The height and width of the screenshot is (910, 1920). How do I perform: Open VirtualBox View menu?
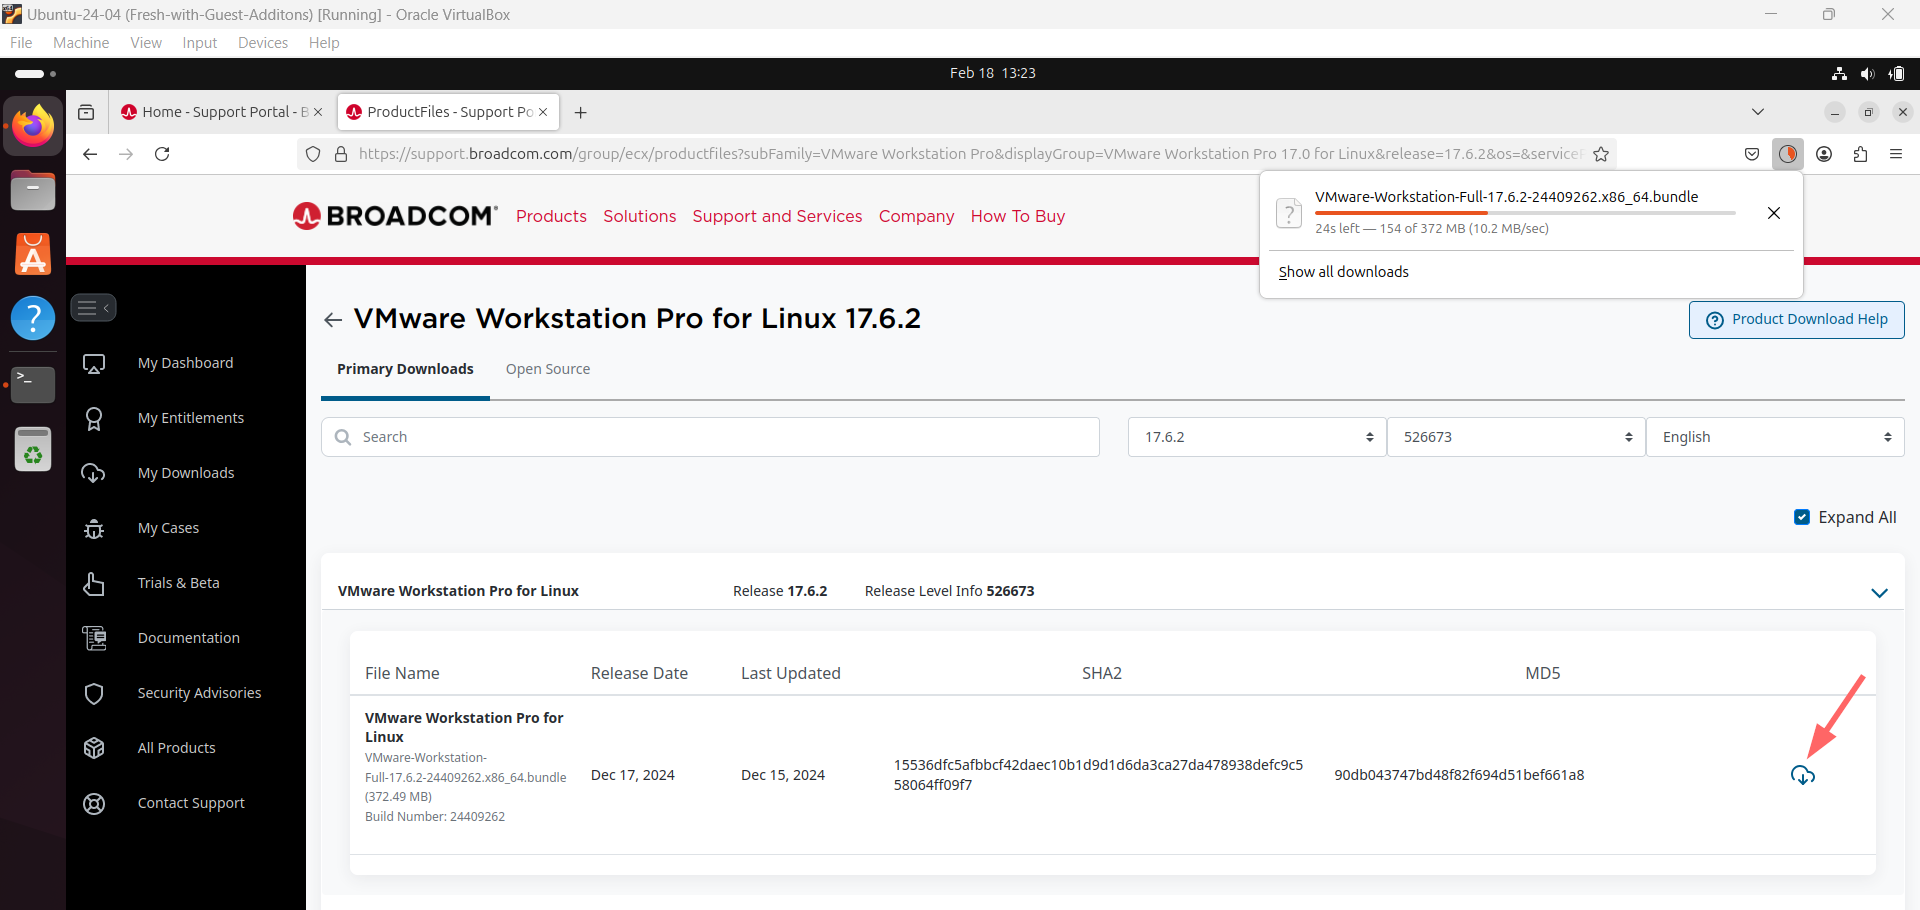146,43
